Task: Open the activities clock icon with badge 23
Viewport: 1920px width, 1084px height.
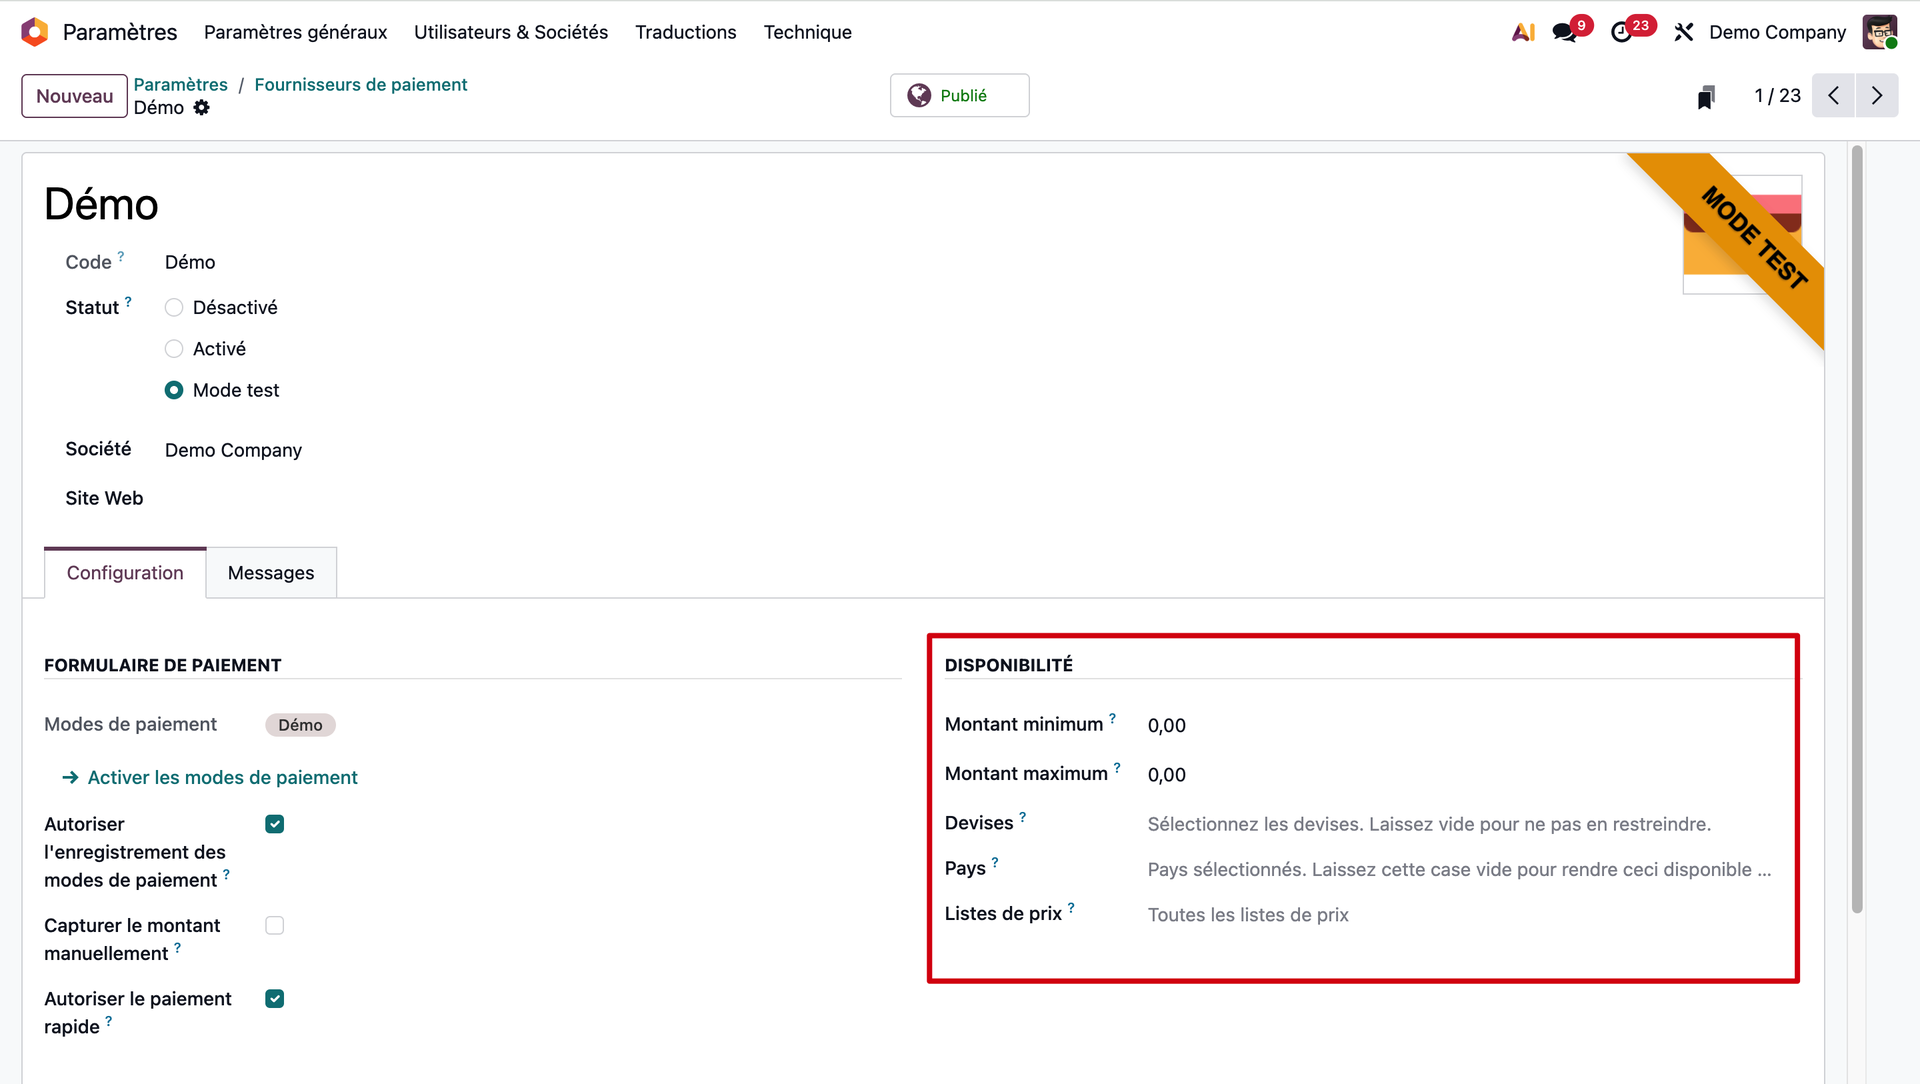Action: coord(1622,32)
